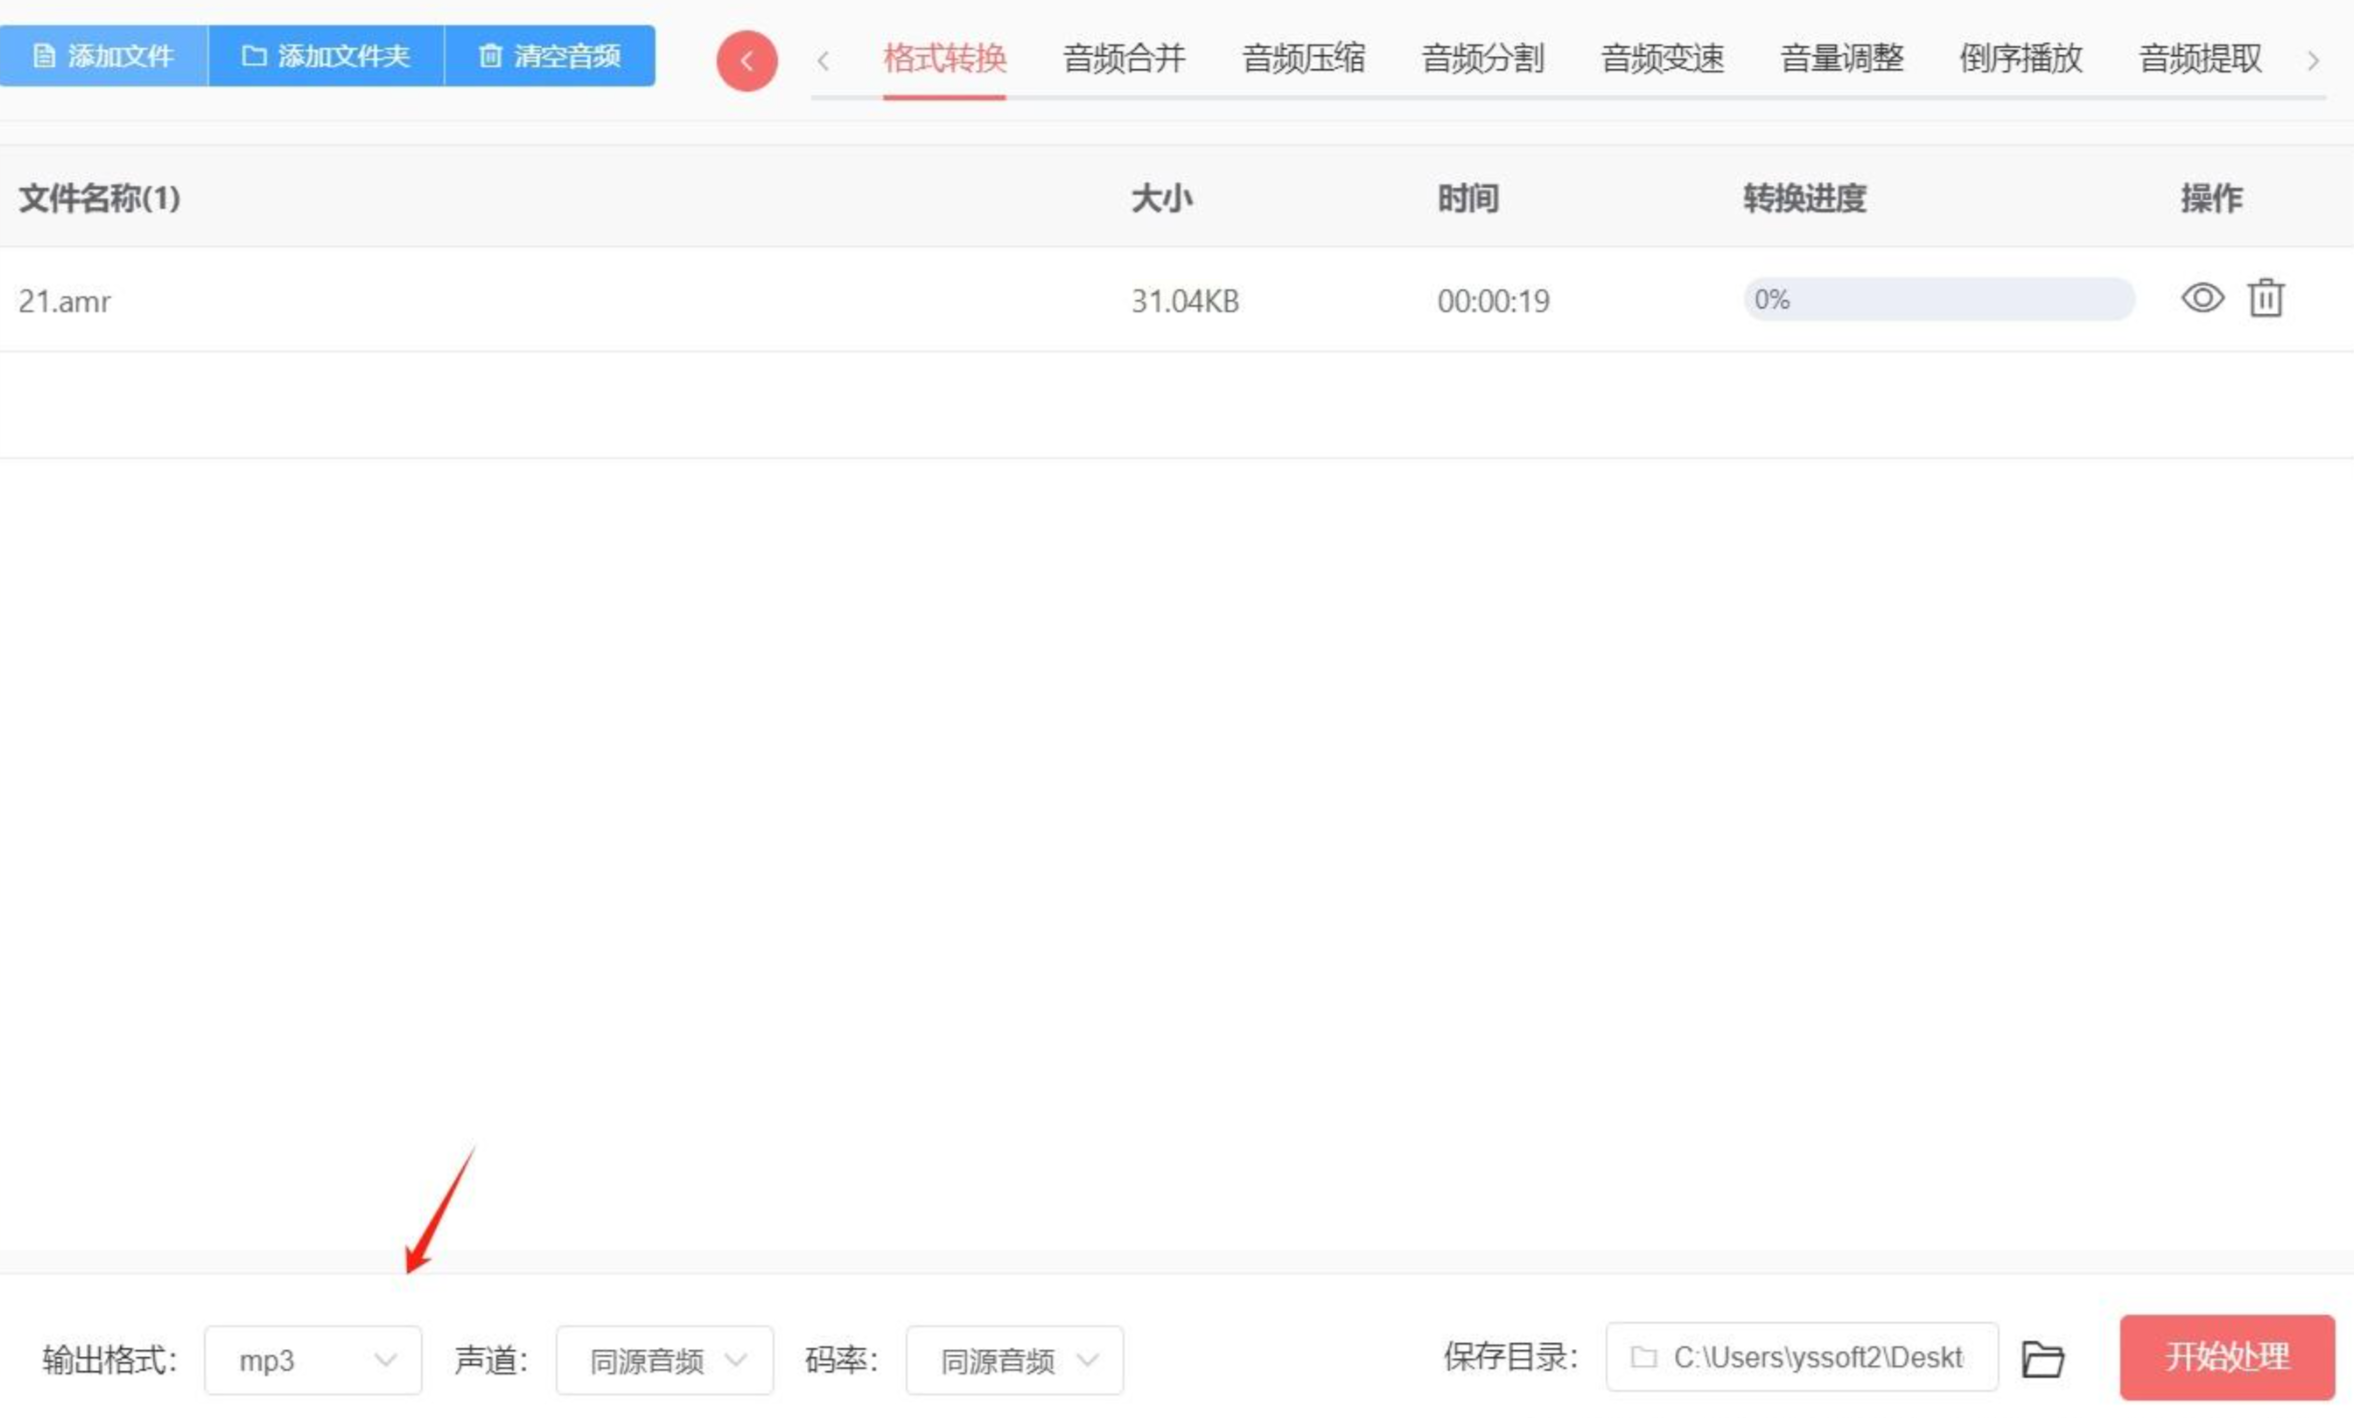Select the file name 21.amr
The height and width of the screenshot is (1418, 2354).
coord(64,301)
